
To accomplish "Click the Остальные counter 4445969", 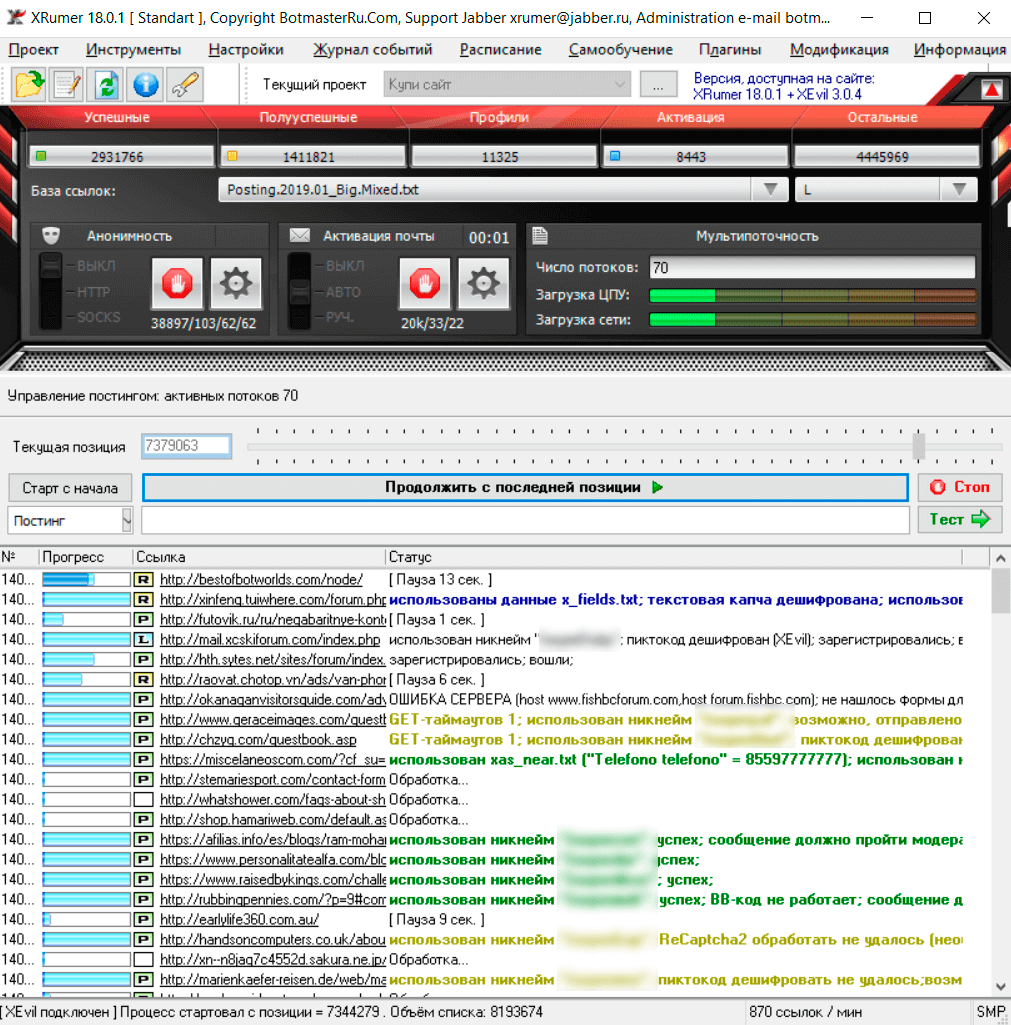I will [x=886, y=157].
